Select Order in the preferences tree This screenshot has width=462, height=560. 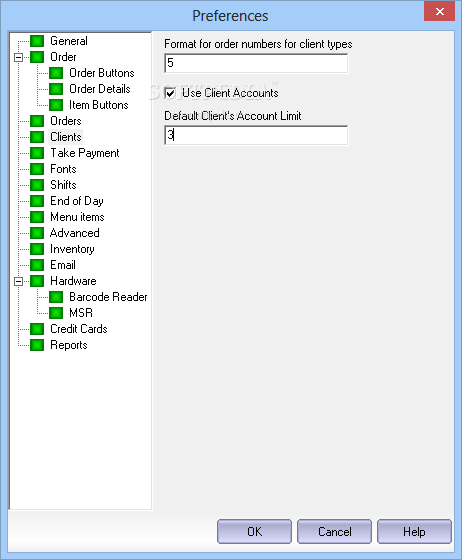coord(63,57)
